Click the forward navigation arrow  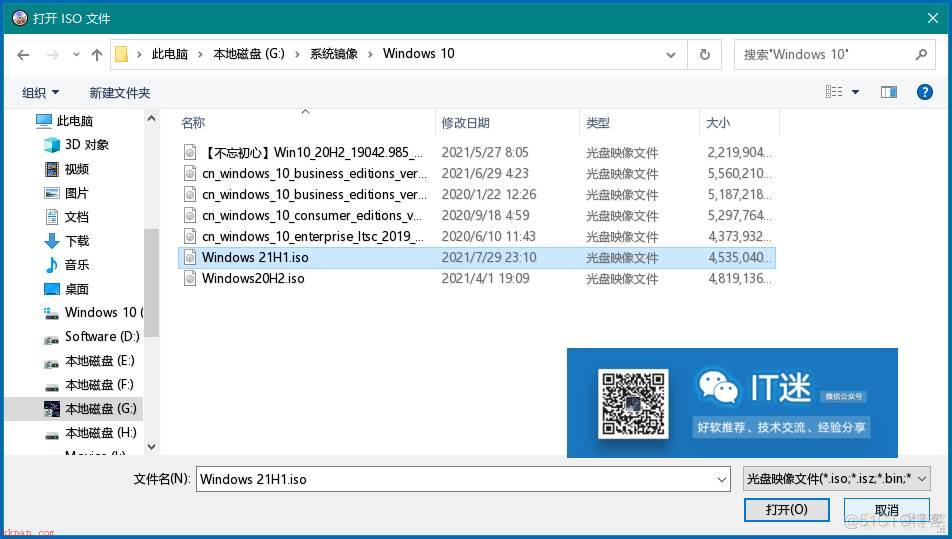[53, 55]
